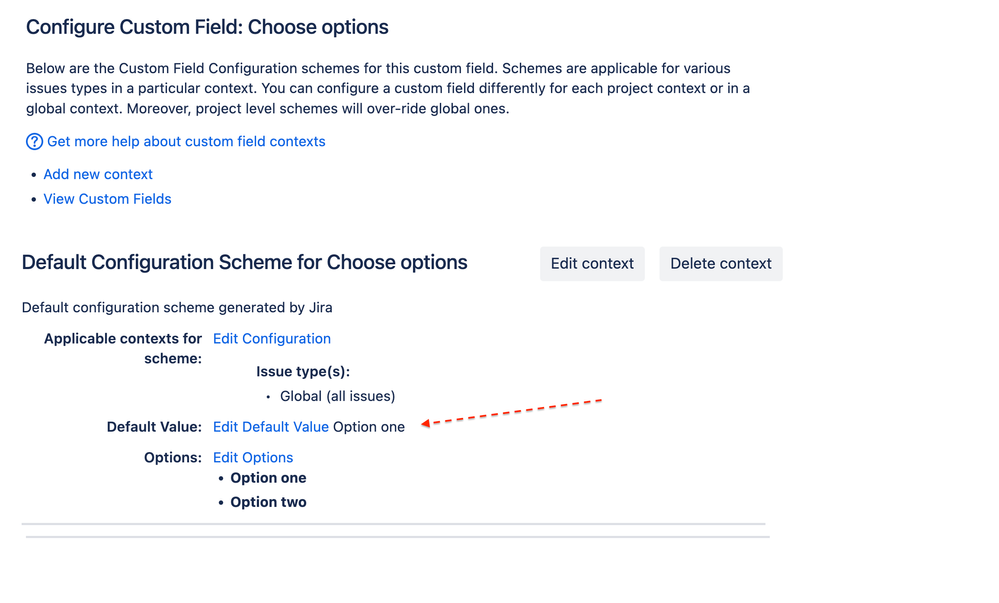The image size is (999, 603).
Task: Click the 'Edit Default Value' link
Action: point(271,427)
